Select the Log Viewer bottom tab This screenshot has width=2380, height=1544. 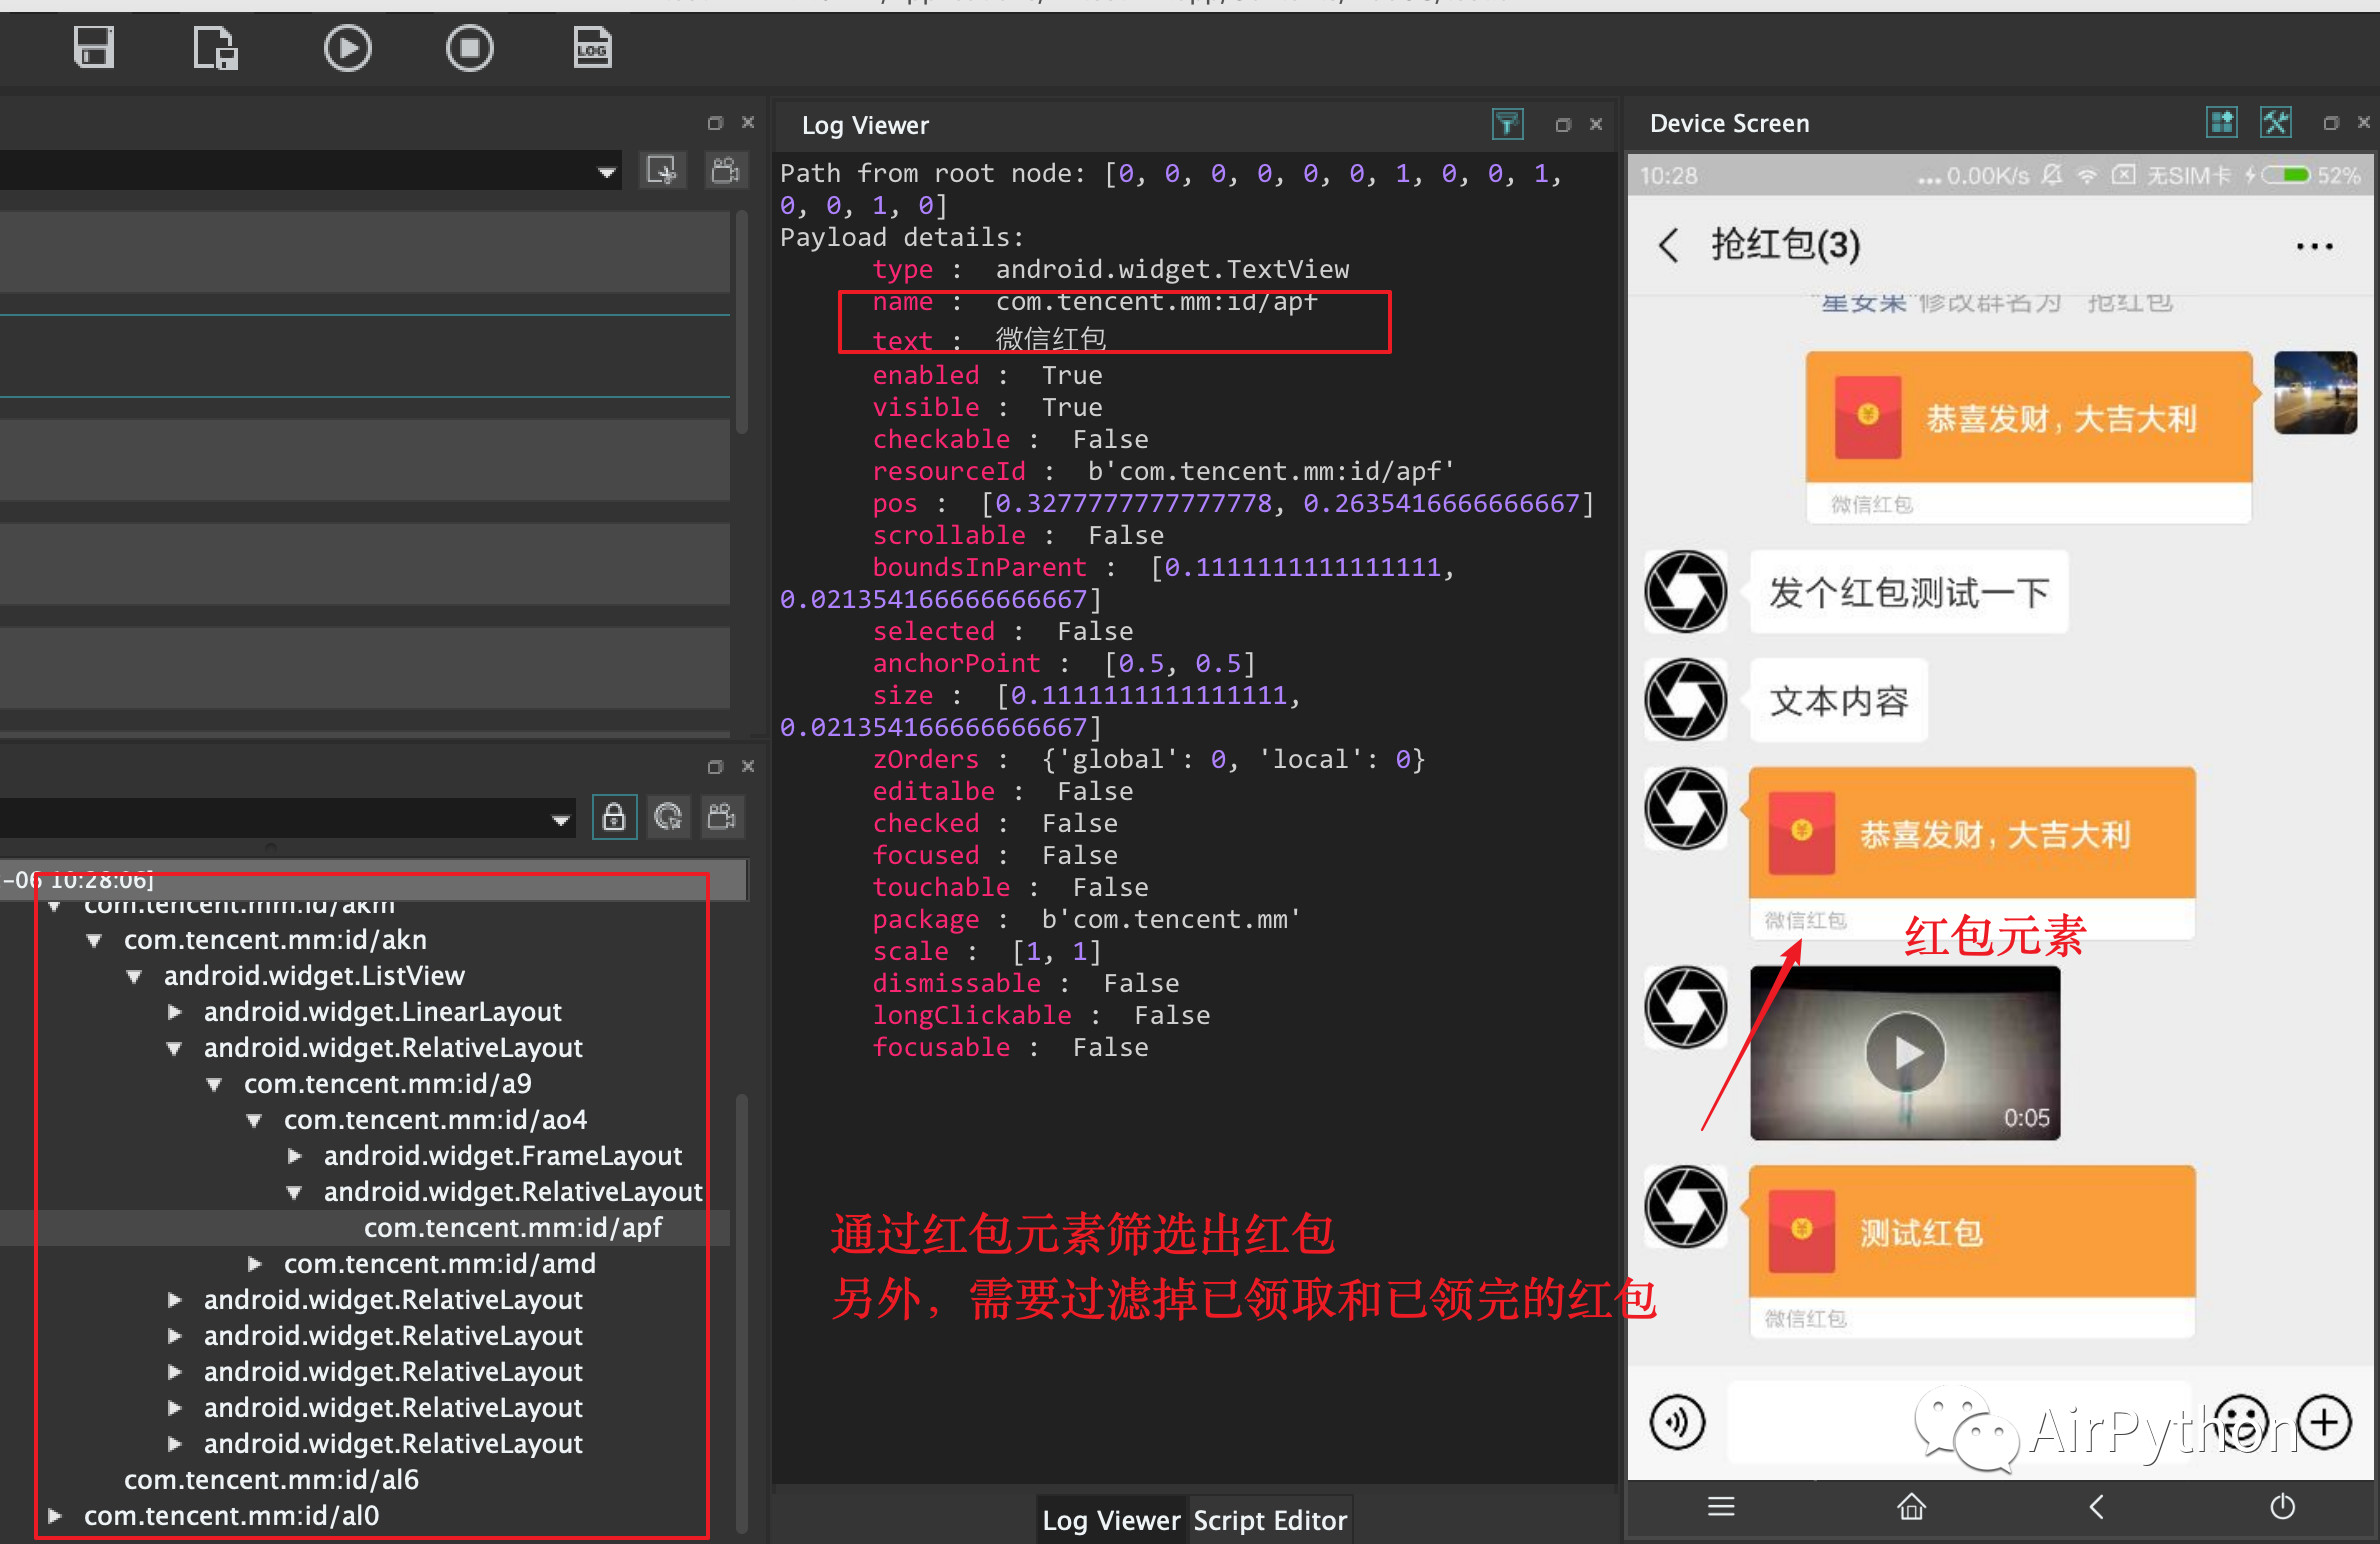(x=1110, y=1520)
